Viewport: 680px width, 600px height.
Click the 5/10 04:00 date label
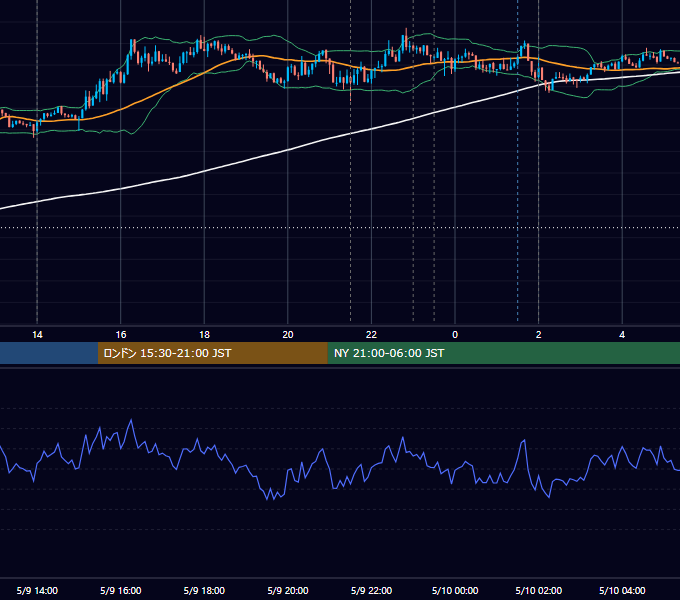pos(622,590)
